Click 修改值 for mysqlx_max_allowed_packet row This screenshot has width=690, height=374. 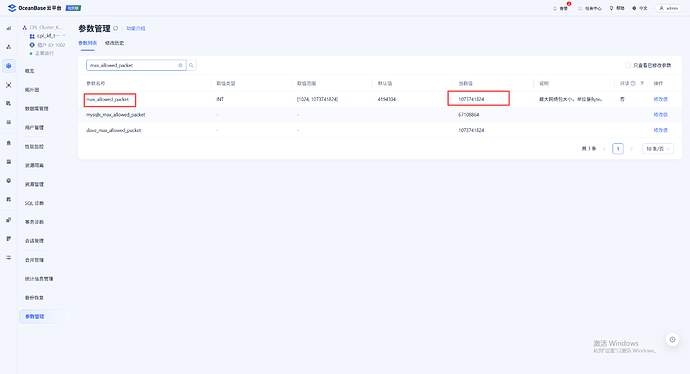point(661,115)
